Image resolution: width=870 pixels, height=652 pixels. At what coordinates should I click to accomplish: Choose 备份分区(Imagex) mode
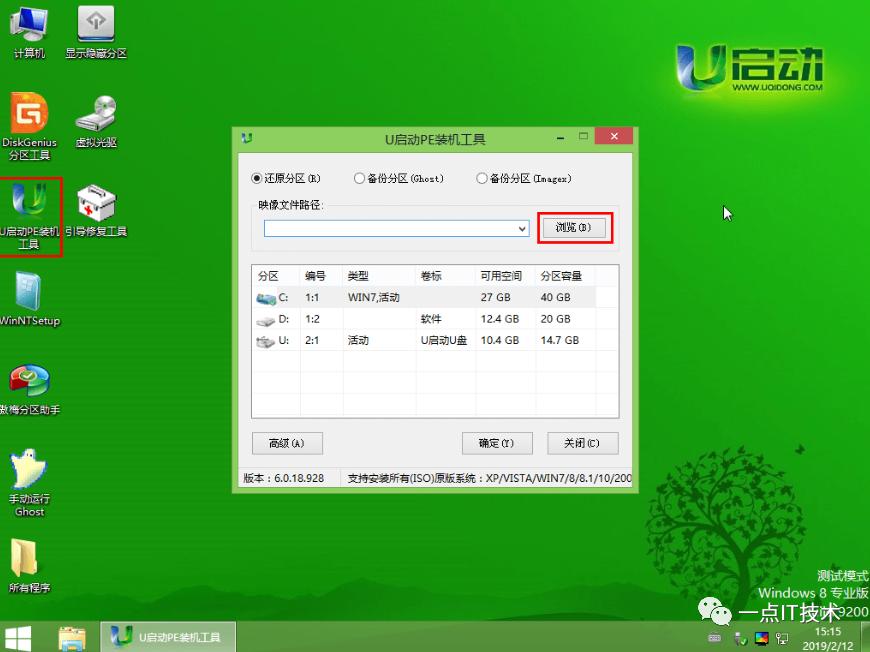tap(481, 177)
